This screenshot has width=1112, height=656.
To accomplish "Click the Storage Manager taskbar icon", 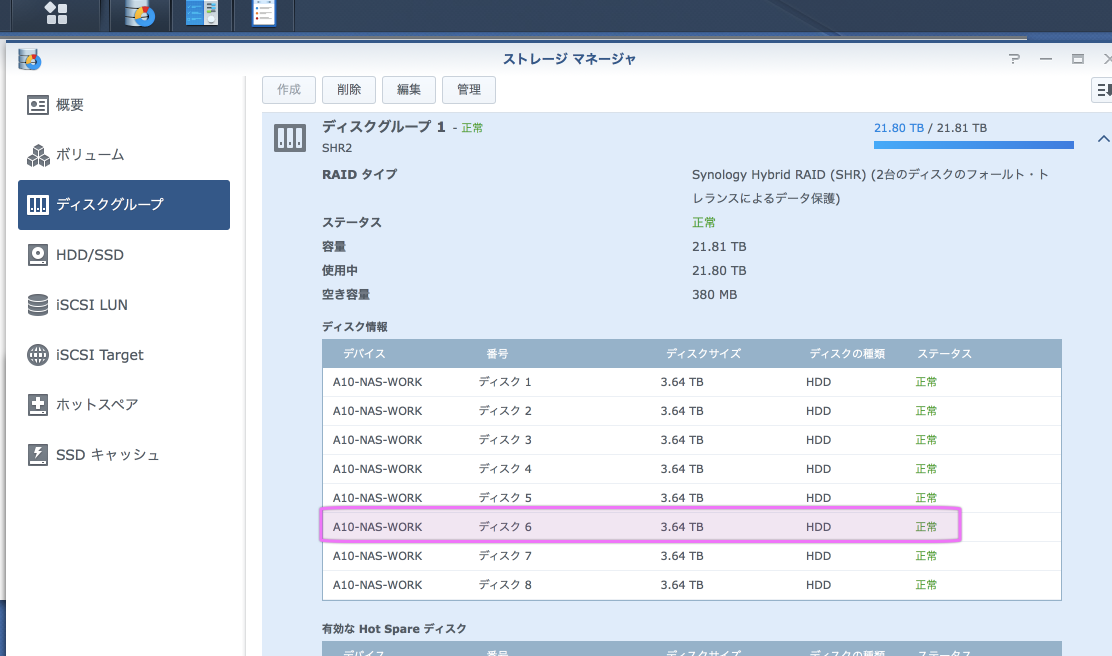I will pos(140,13).
